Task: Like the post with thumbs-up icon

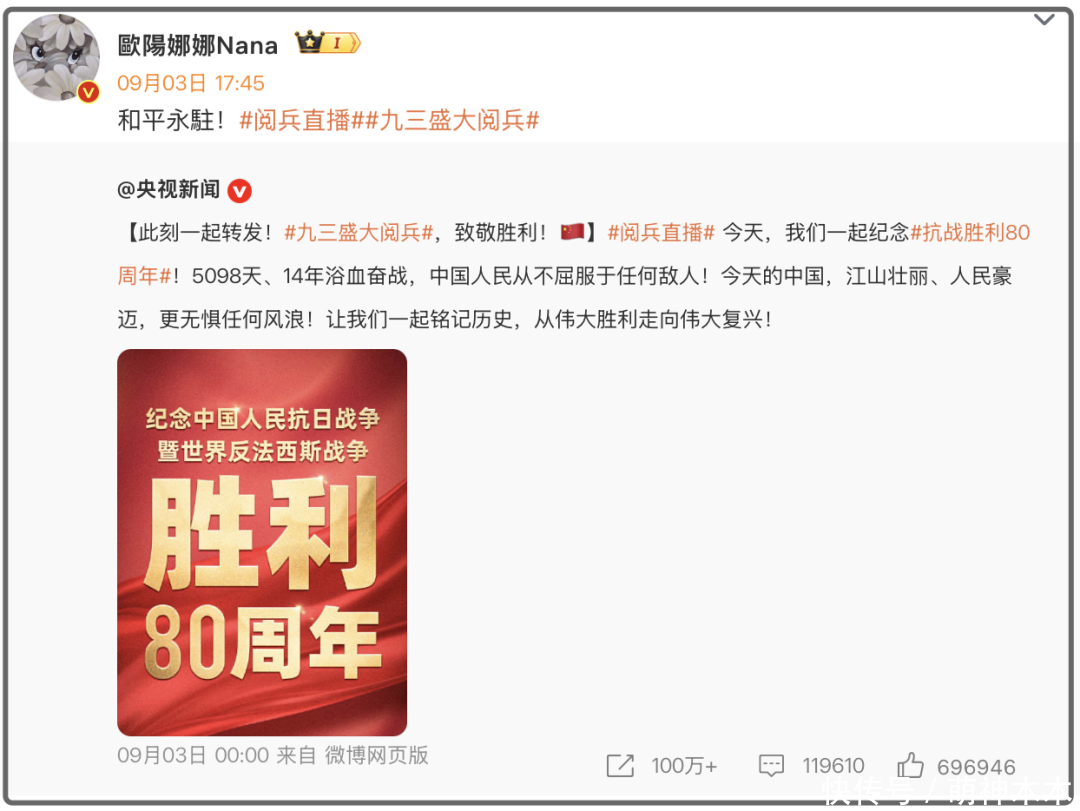Action: [x=910, y=765]
